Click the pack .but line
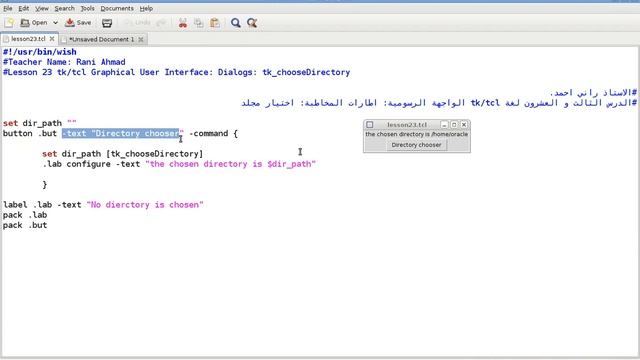 [25, 225]
